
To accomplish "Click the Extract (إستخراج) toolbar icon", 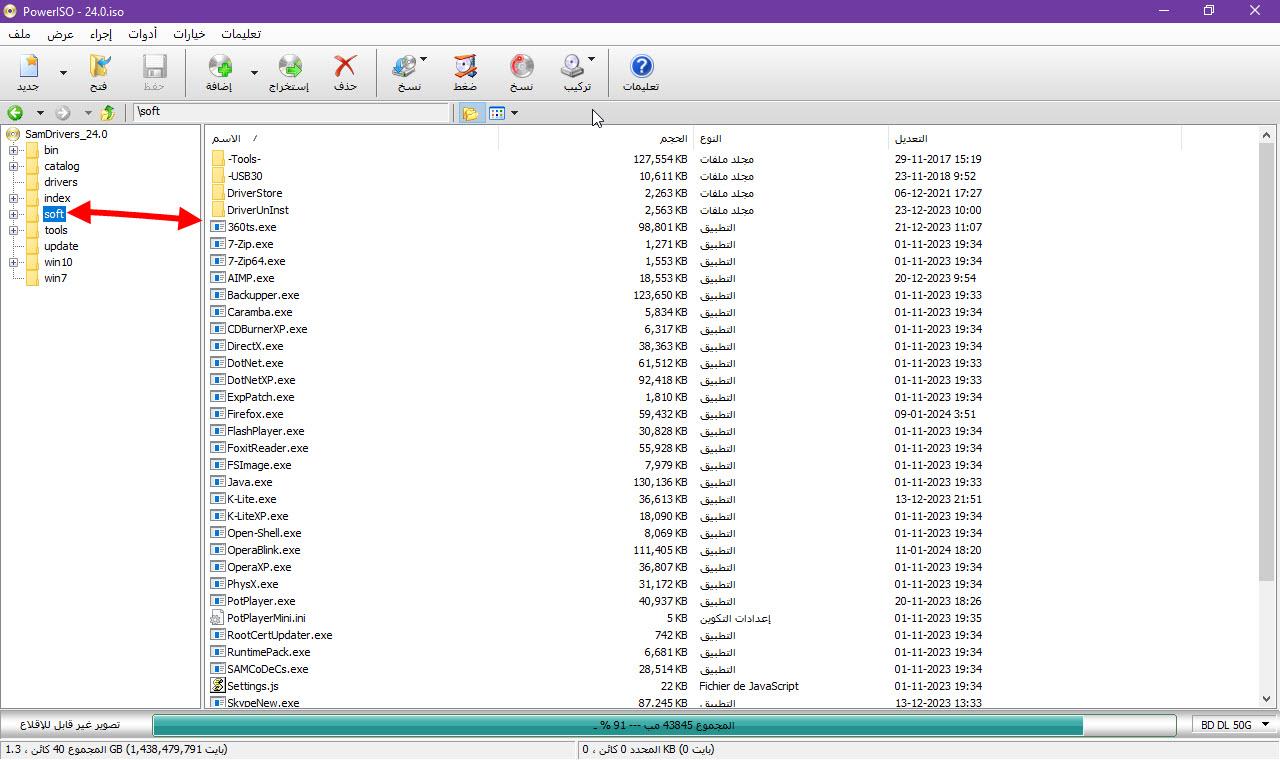I will click(x=289, y=67).
